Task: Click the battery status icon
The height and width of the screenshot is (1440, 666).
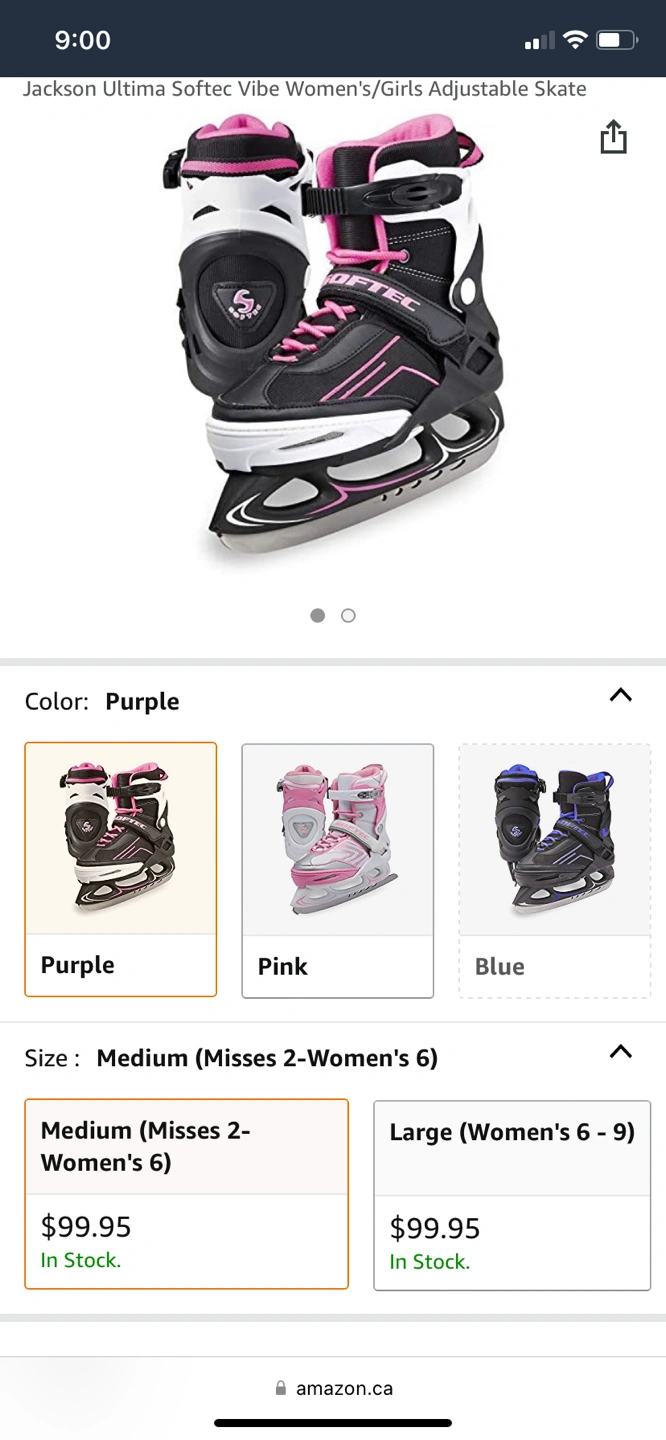Action: [x=616, y=40]
